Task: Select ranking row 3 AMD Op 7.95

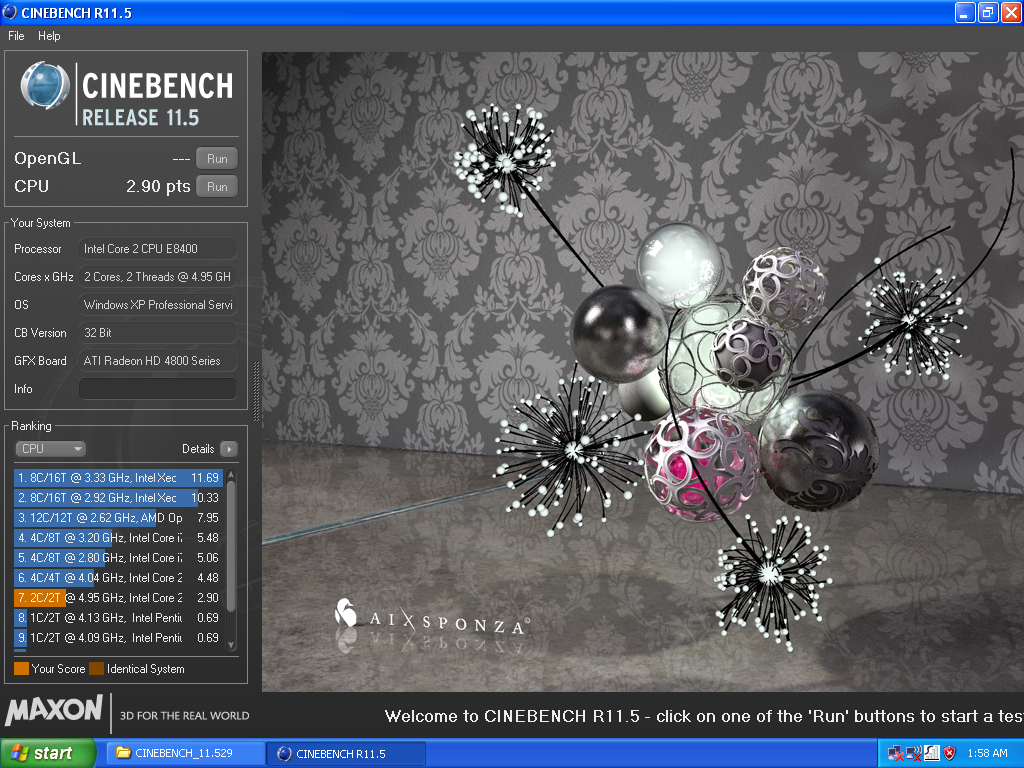Action: pos(118,518)
